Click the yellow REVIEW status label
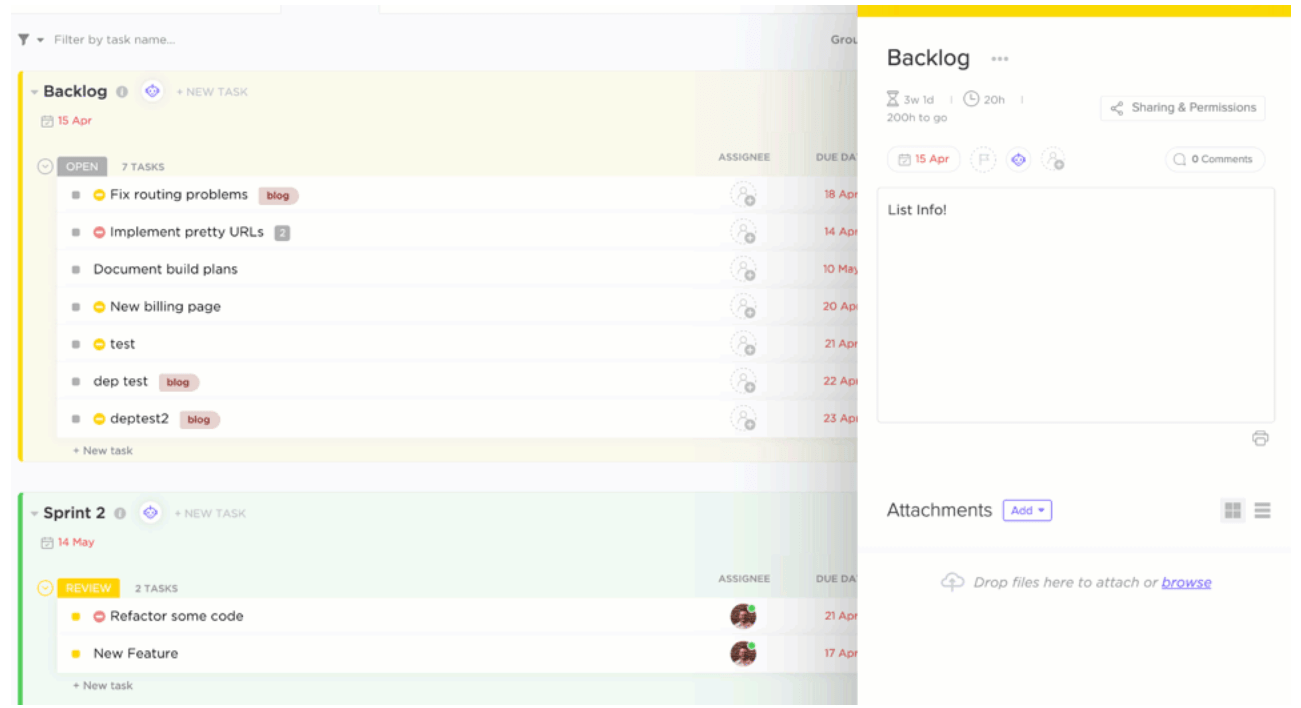The width and height of the screenshot is (1301, 708). click(88, 588)
